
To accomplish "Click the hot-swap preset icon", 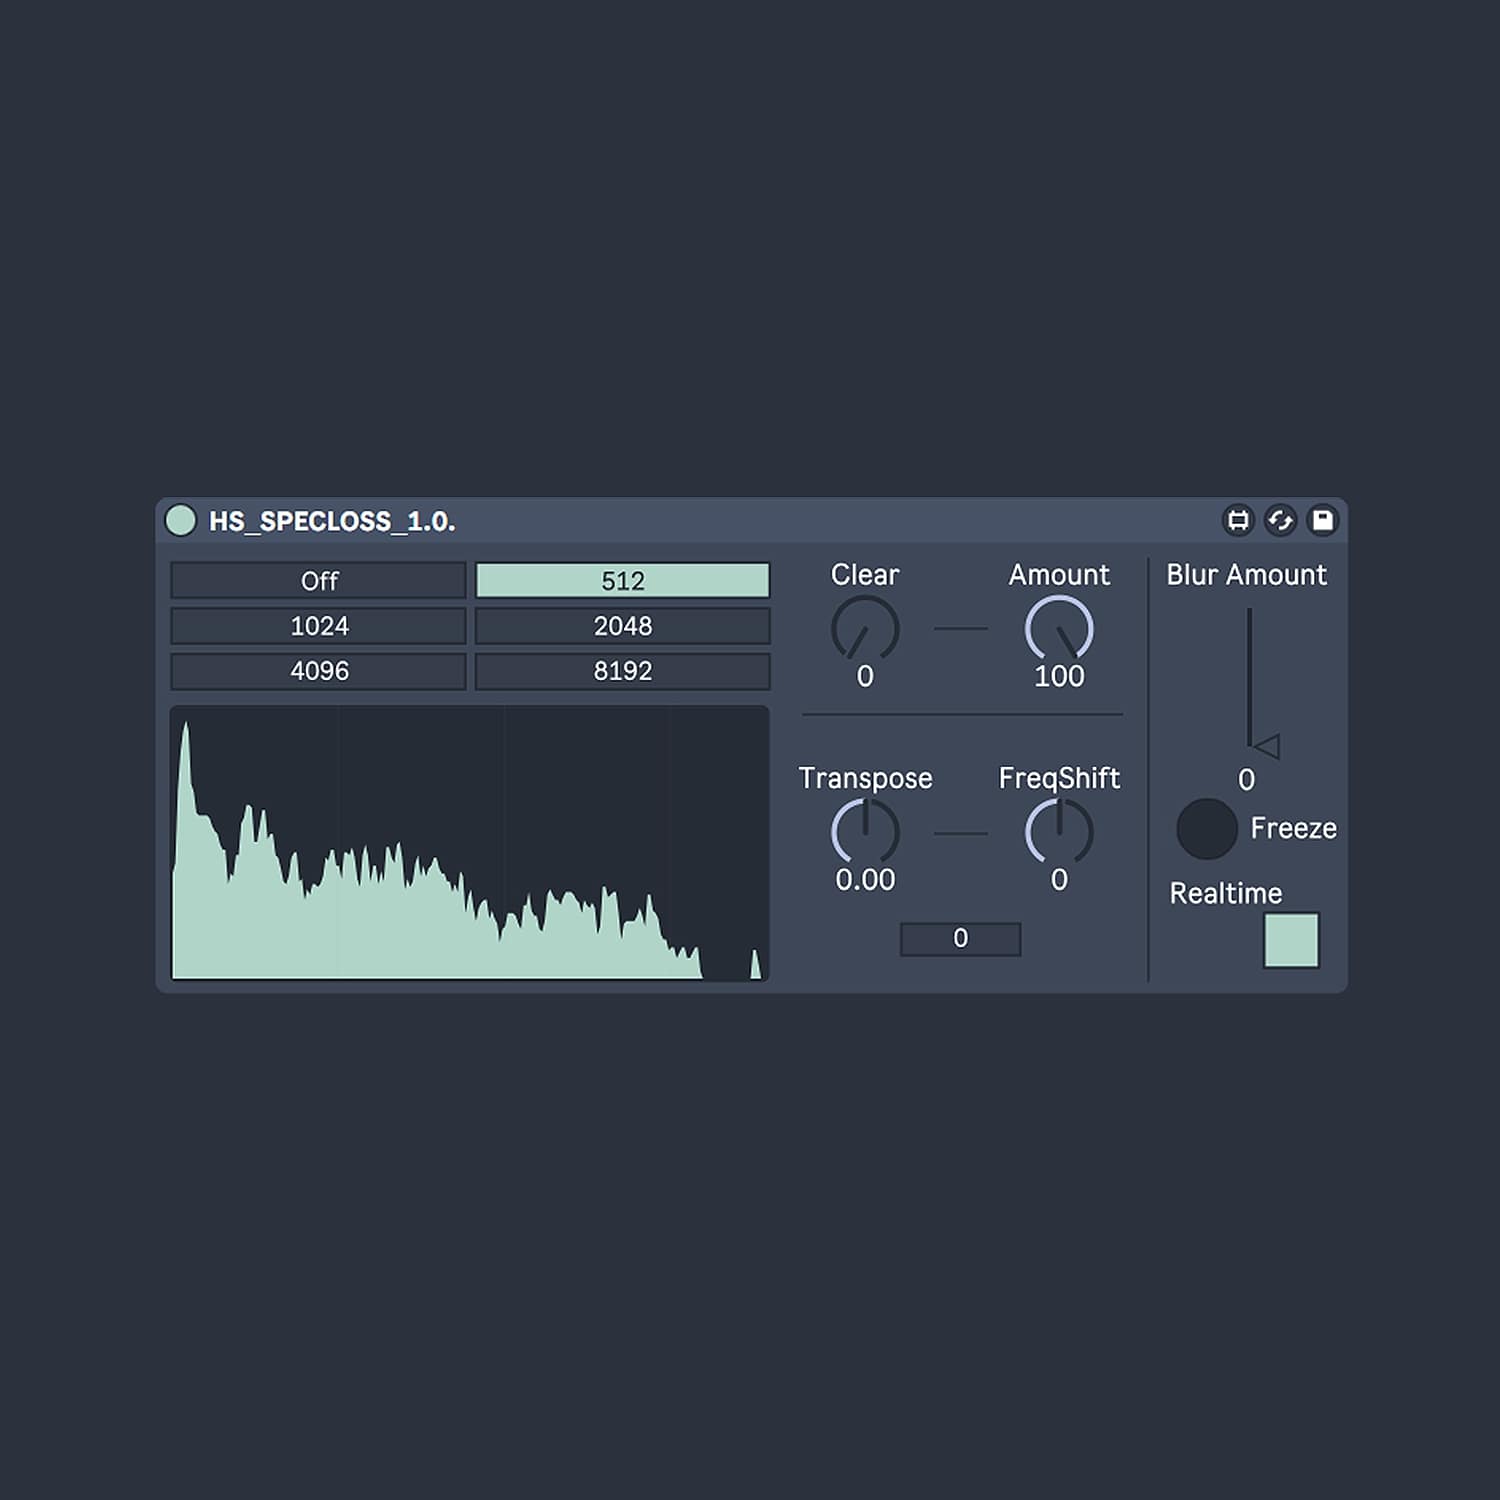I will click(1280, 520).
